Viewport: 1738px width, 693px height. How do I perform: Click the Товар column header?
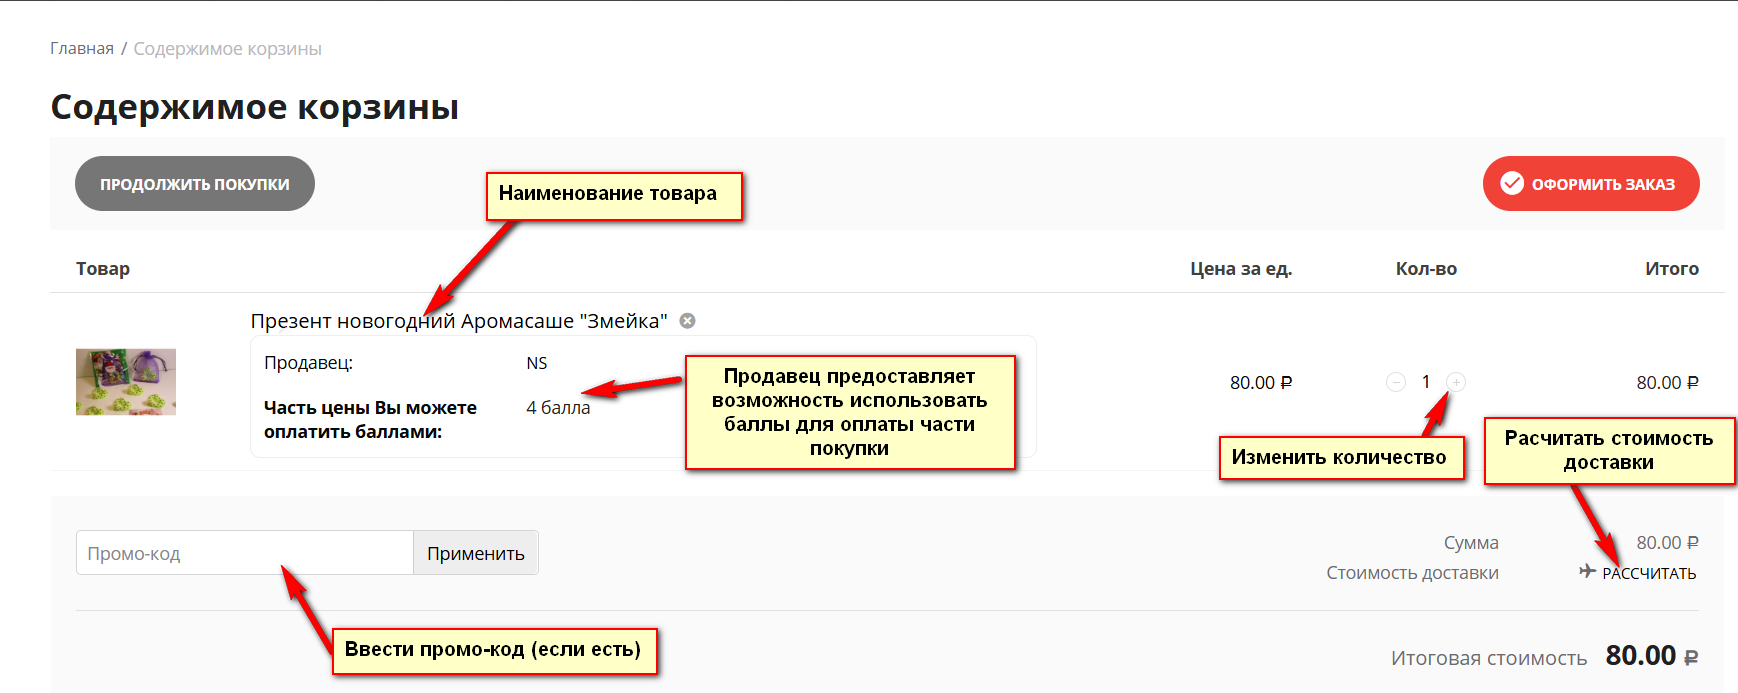(103, 269)
